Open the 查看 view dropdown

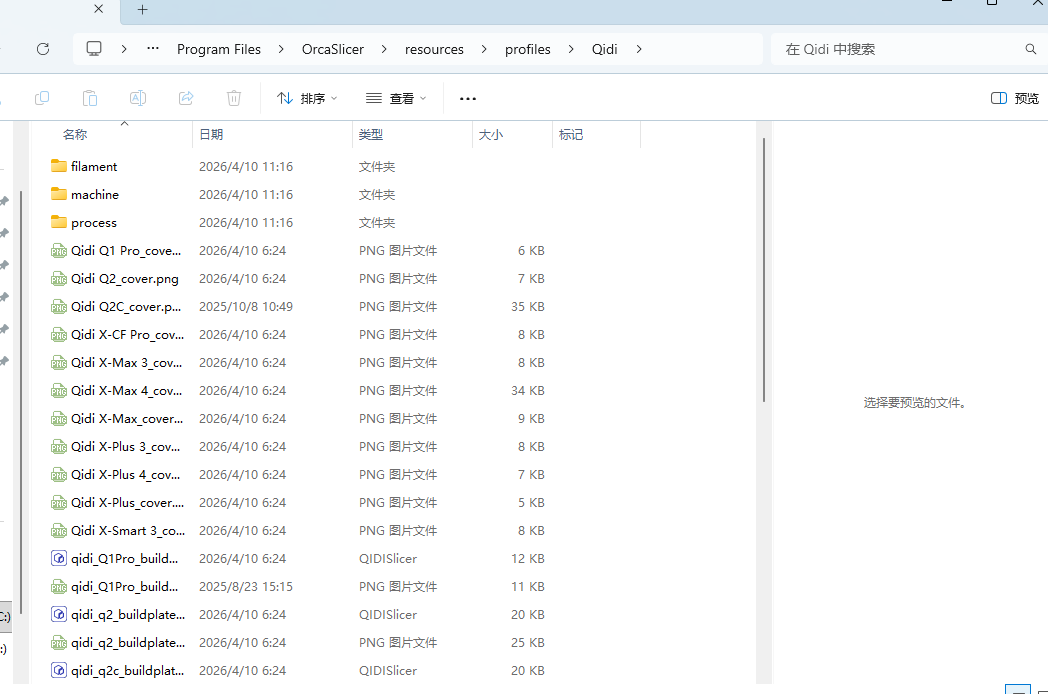(x=396, y=98)
